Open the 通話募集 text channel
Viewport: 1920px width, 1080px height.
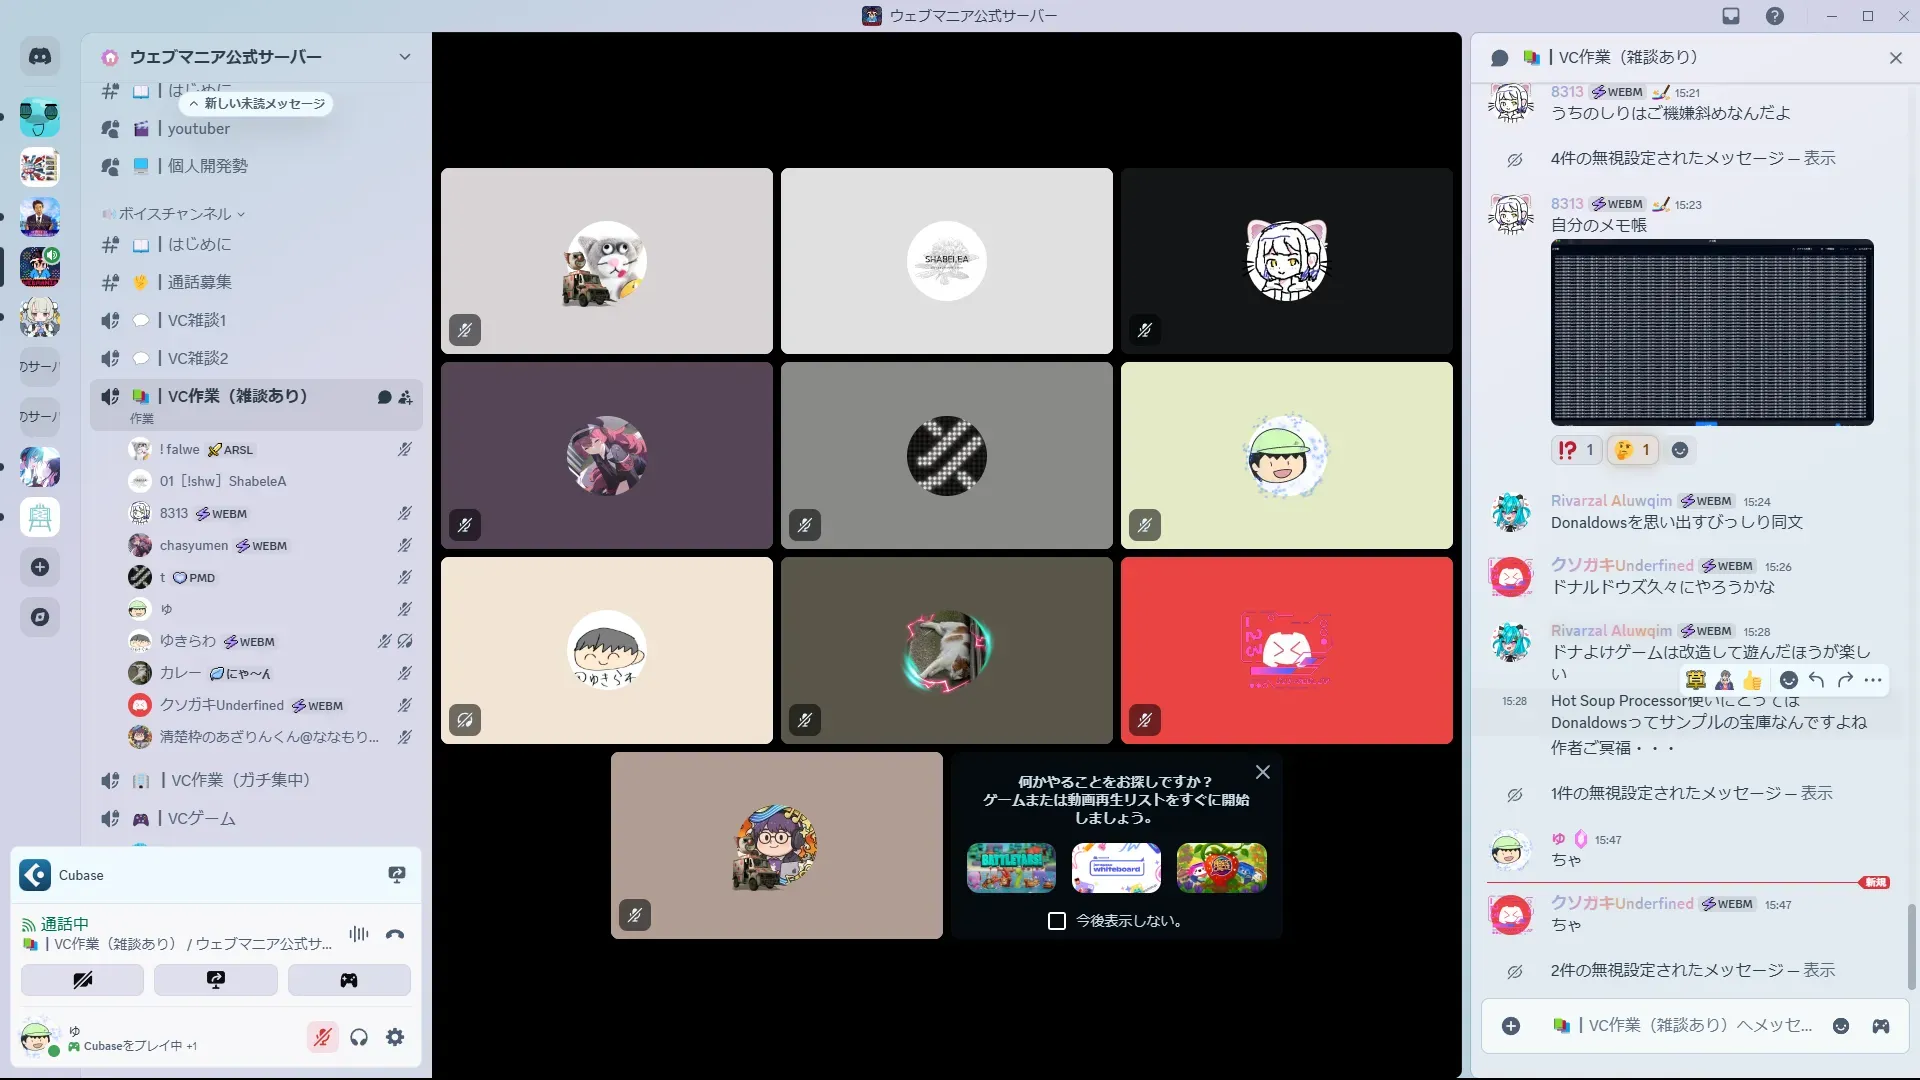point(199,282)
